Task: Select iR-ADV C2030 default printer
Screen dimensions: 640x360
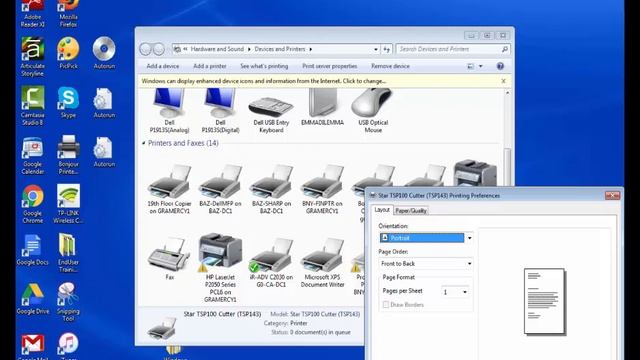Action: pyautogui.click(x=271, y=263)
